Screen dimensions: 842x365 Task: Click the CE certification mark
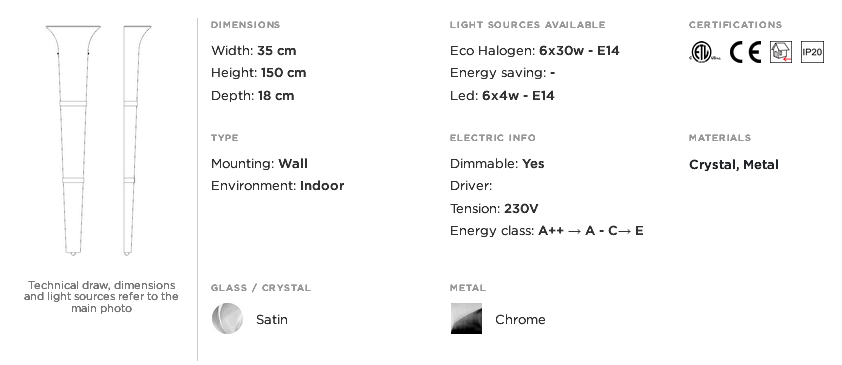pos(745,52)
